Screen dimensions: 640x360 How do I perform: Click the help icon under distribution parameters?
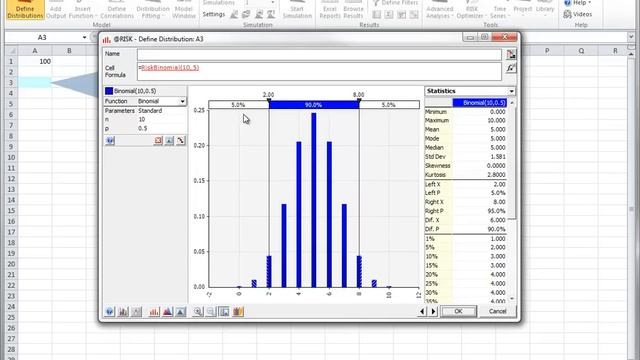110,141
